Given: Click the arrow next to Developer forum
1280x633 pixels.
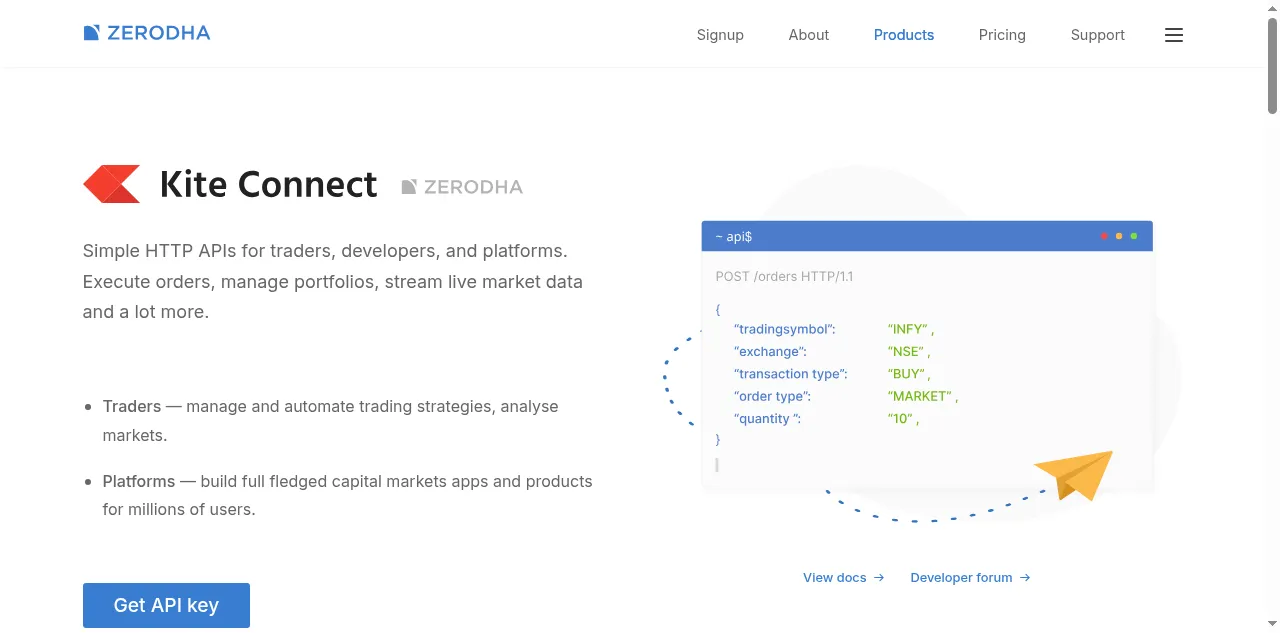Looking at the screenshot, I should point(1025,578).
